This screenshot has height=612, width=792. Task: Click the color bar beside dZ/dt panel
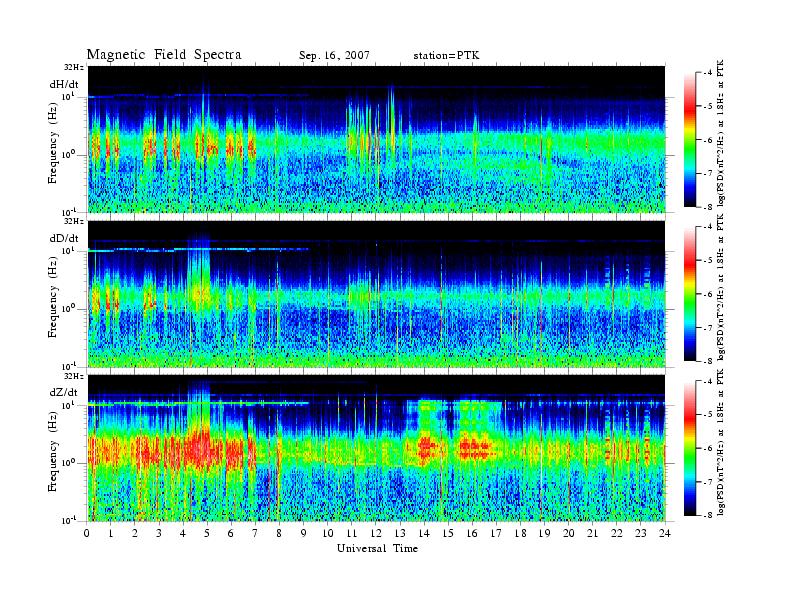689,447
